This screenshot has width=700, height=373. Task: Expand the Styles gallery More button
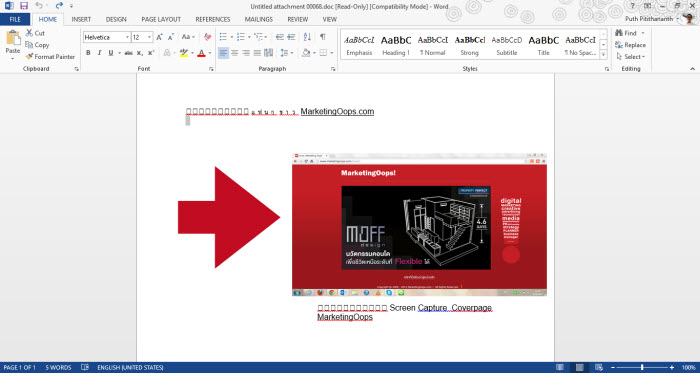tap(603, 55)
